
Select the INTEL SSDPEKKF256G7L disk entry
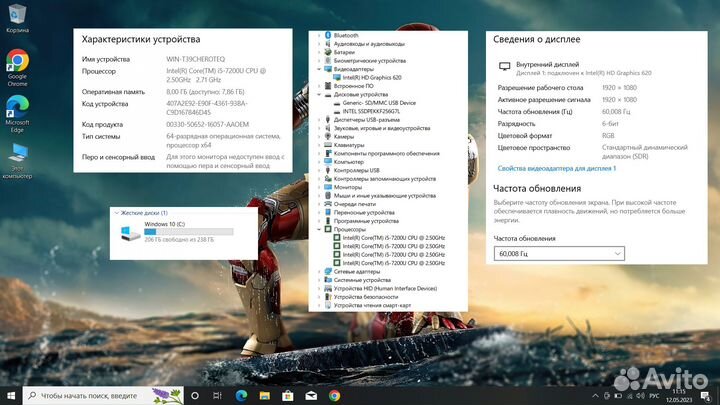click(371, 111)
